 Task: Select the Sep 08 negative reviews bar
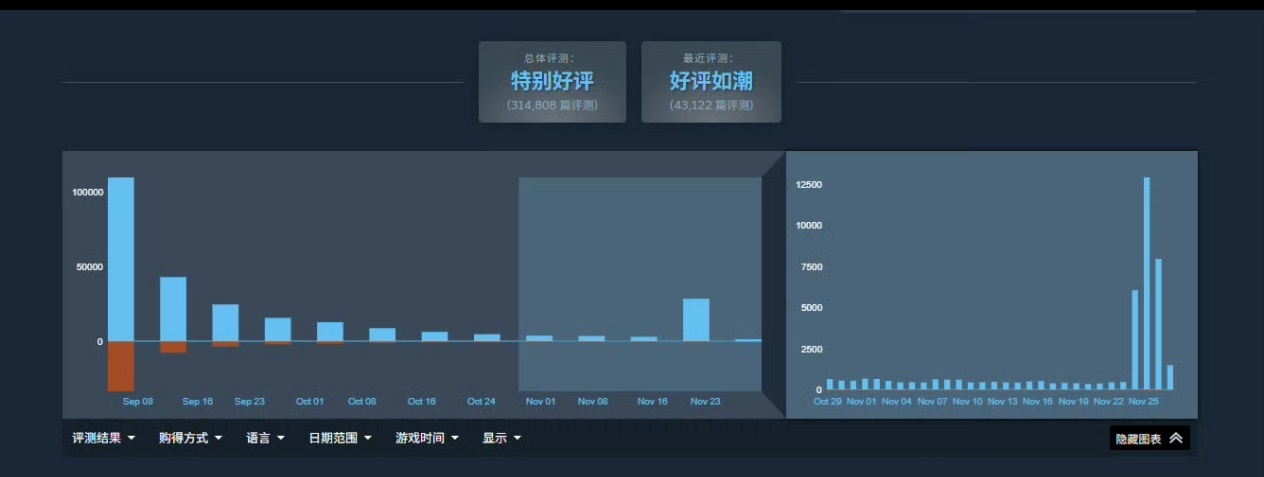(121, 366)
